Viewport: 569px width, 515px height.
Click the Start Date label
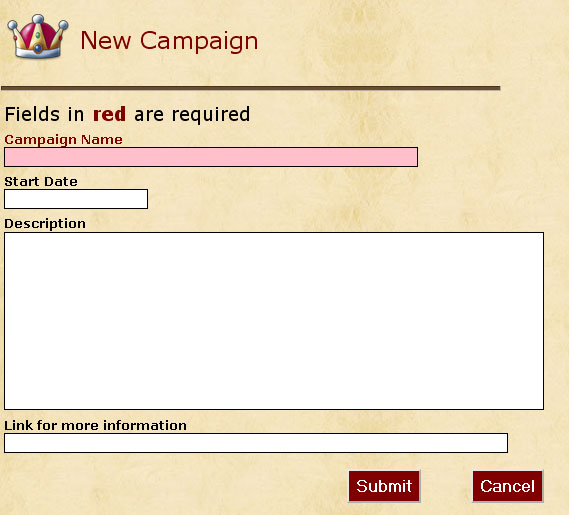coord(41,181)
